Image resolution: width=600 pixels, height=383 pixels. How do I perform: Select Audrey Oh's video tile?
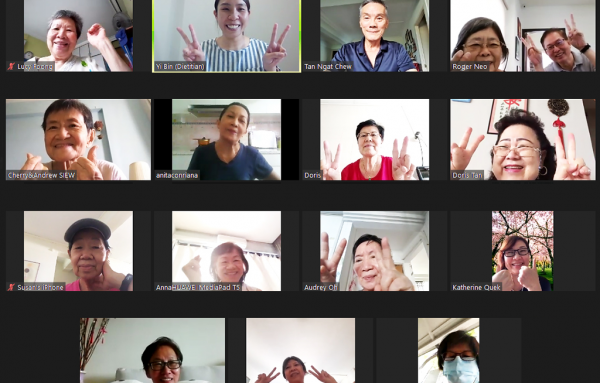[375, 251]
